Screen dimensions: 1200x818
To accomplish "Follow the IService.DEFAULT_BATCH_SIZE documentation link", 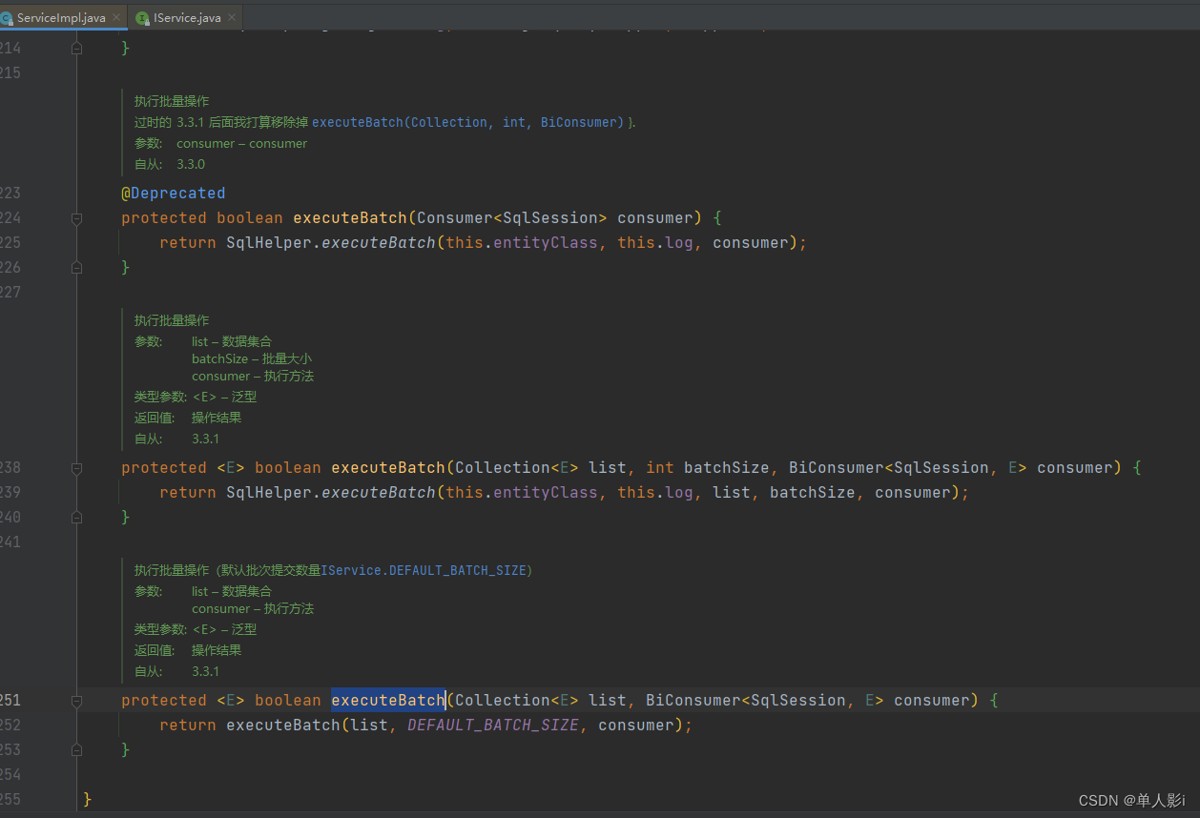I will pos(423,570).
